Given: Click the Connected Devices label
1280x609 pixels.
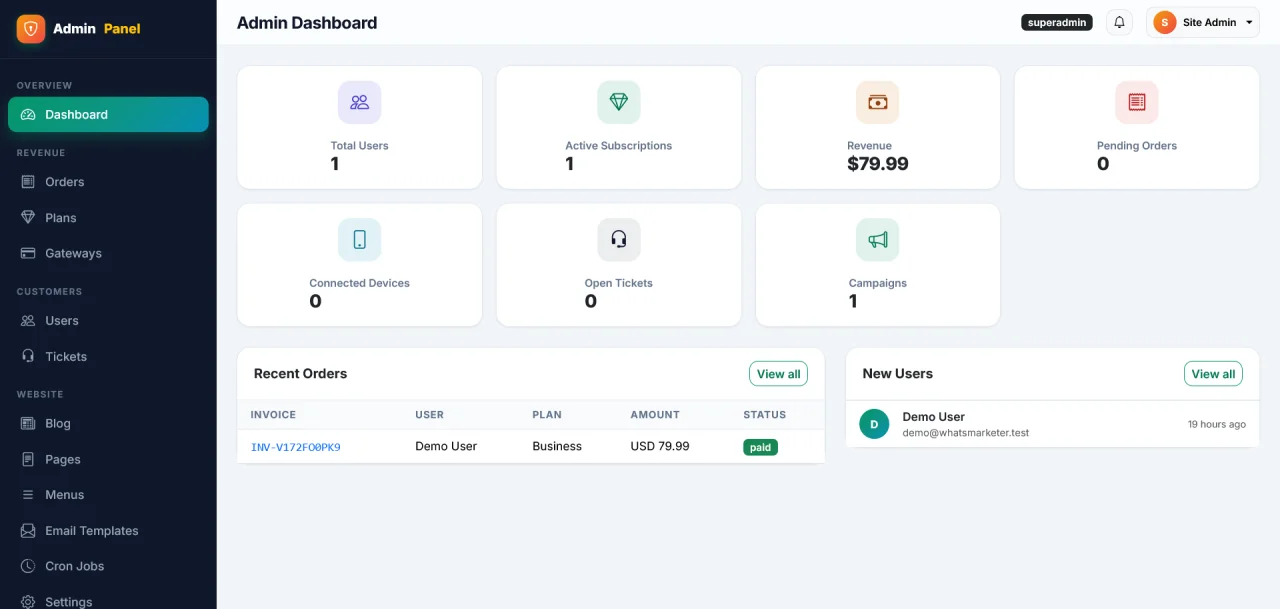Looking at the screenshot, I should click(x=360, y=283).
